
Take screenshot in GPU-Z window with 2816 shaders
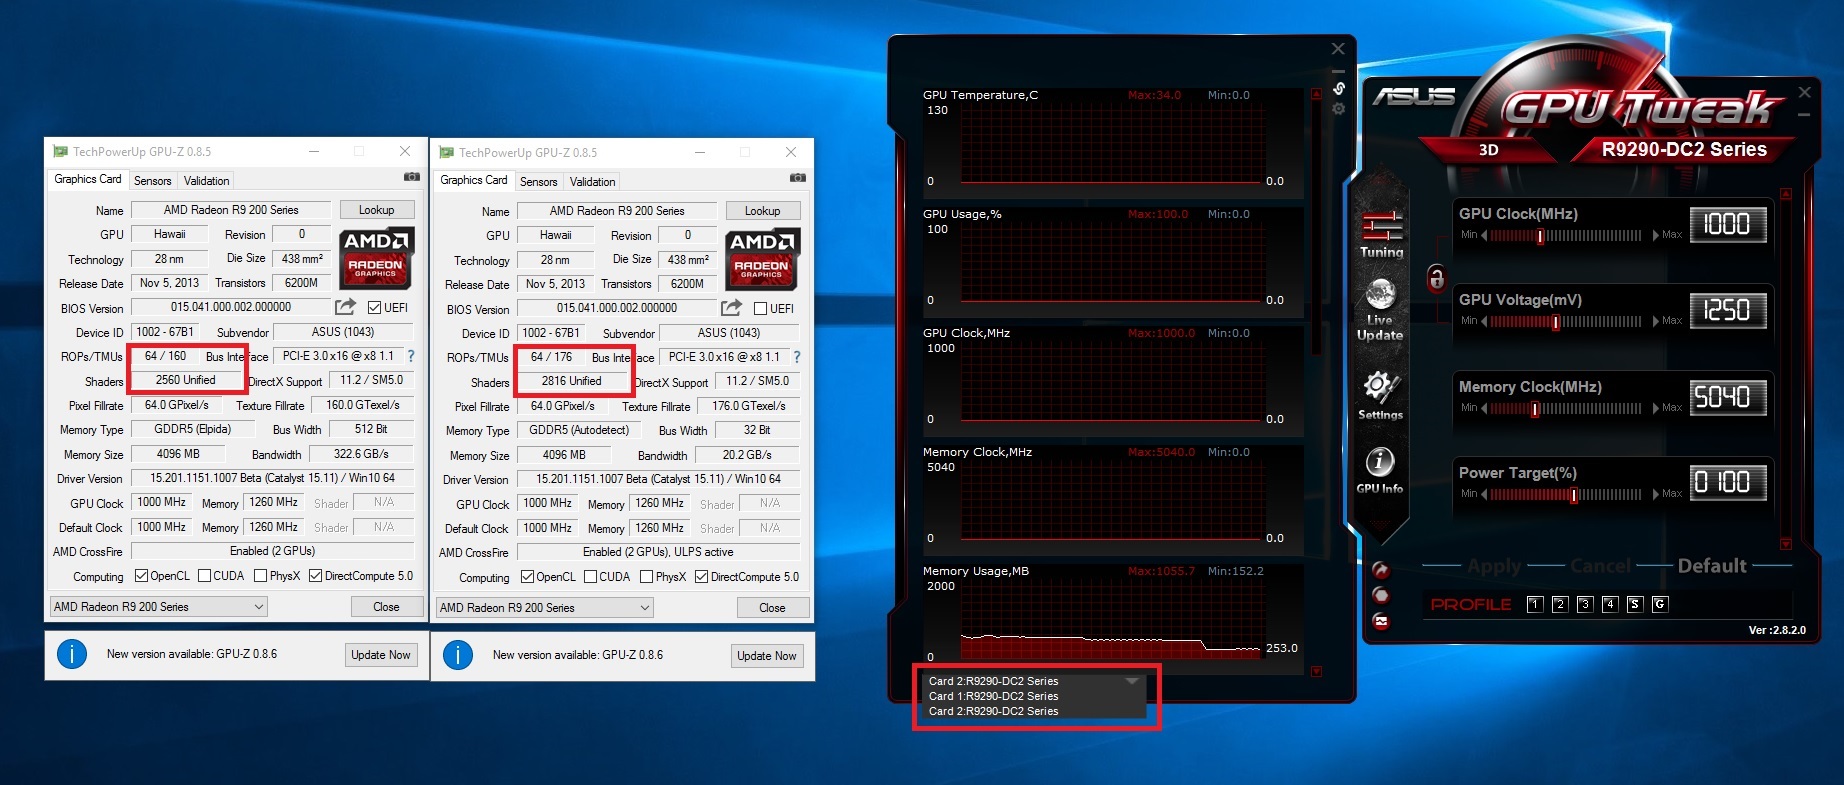(797, 179)
